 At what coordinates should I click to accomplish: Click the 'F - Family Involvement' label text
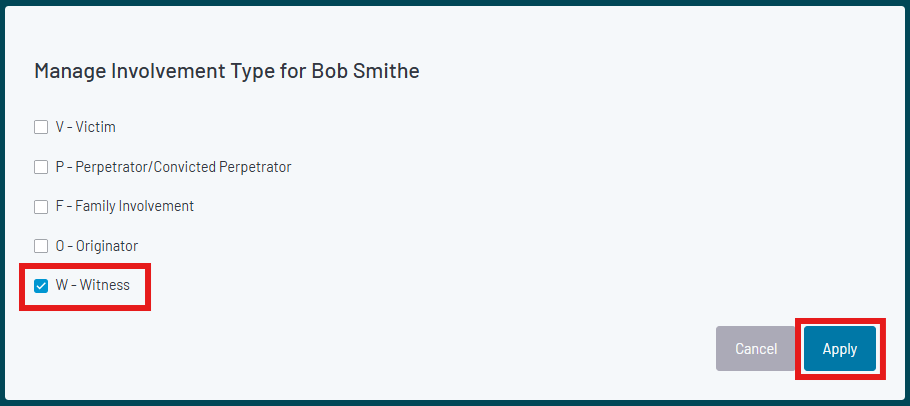coord(125,206)
